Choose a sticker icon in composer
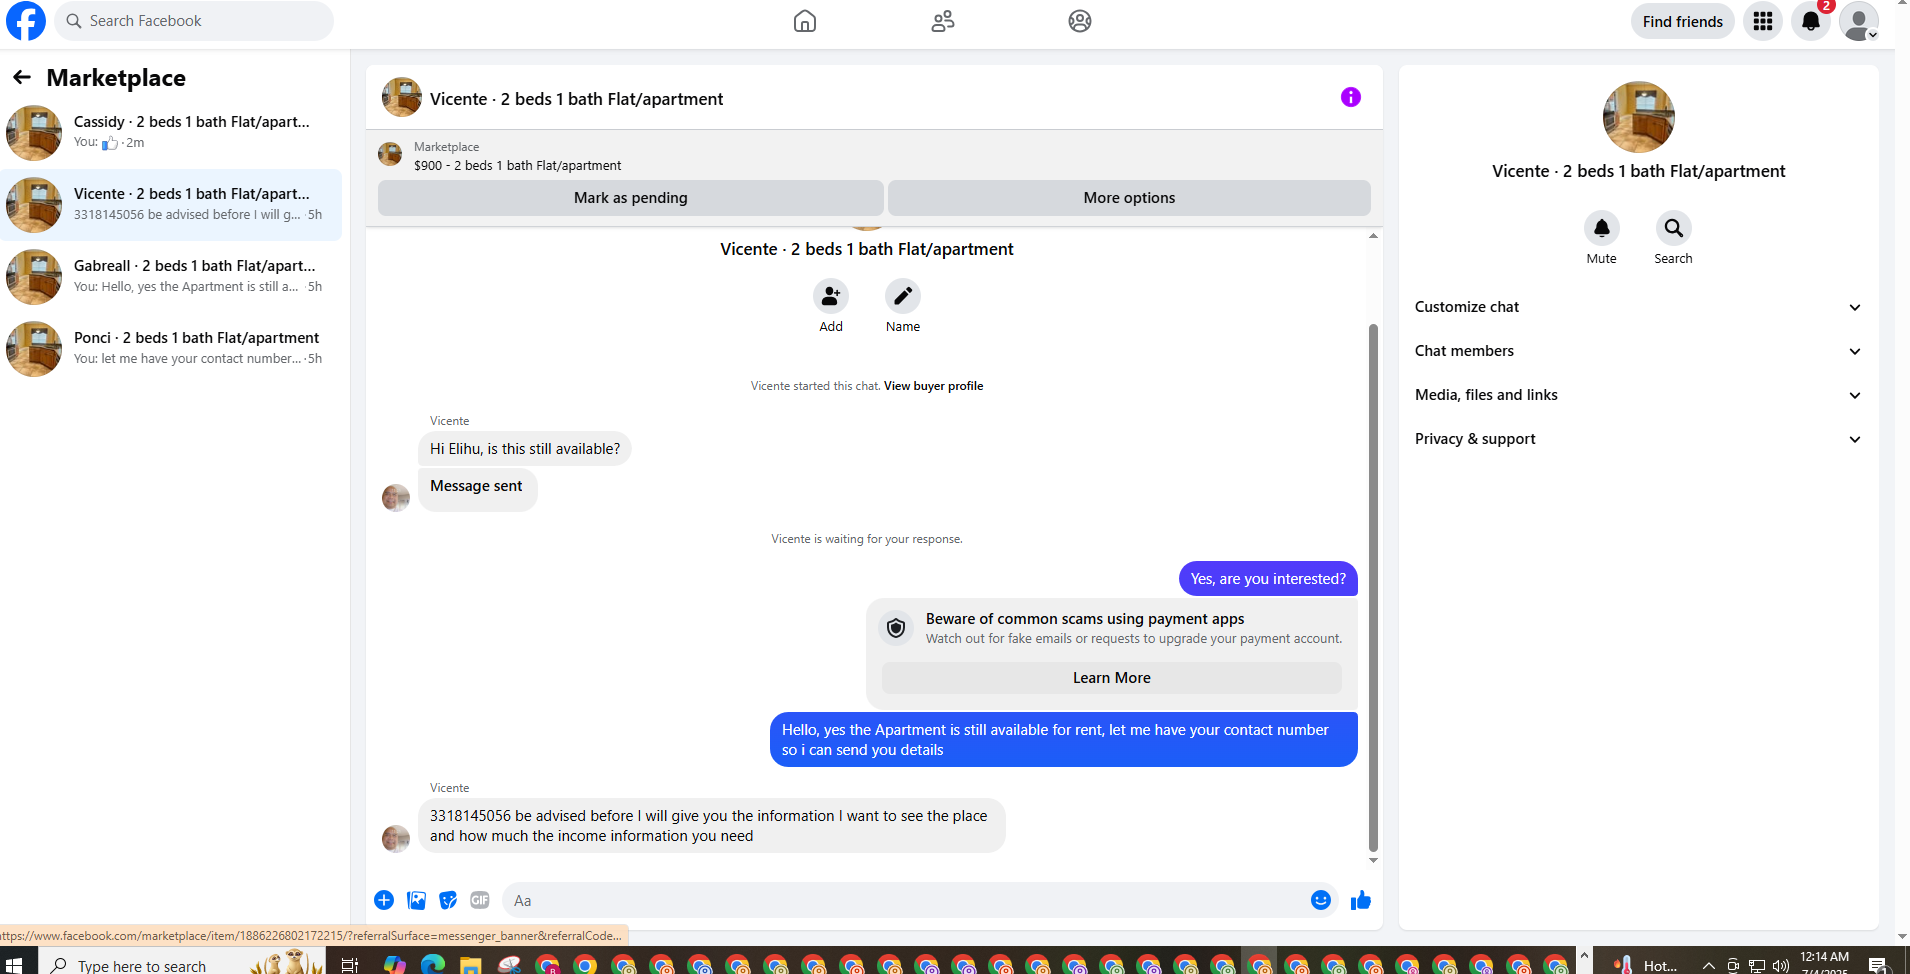Viewport: 1910px width, 974px height. point(448,900)
